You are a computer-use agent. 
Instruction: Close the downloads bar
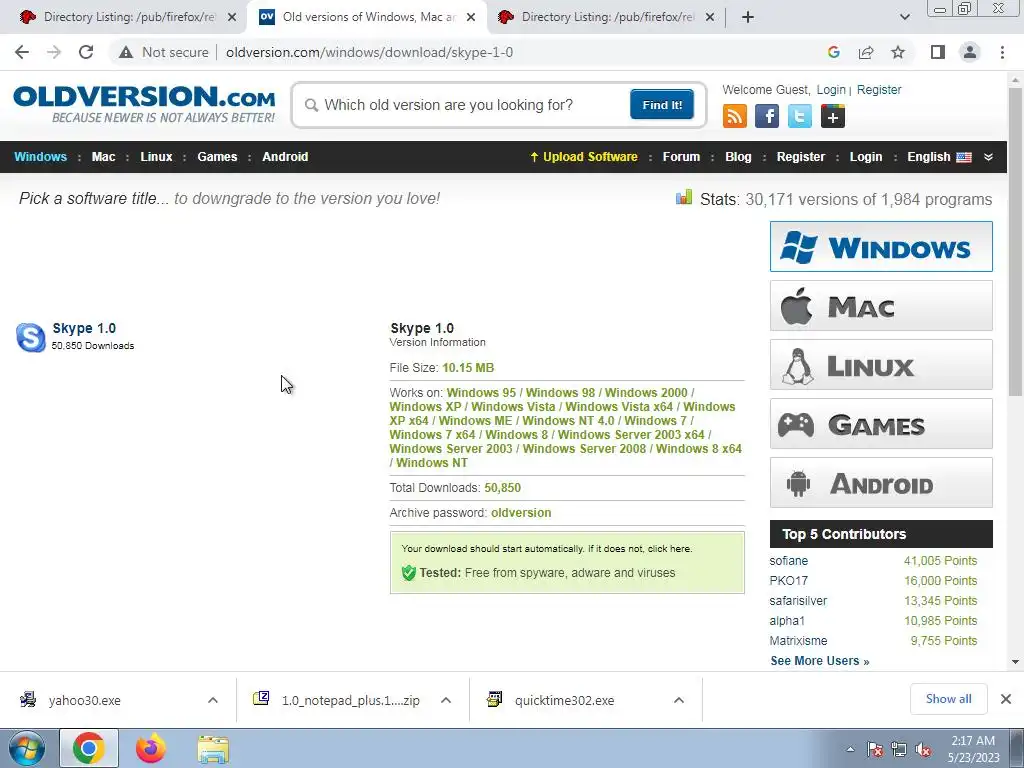[x=1006, y=699]
